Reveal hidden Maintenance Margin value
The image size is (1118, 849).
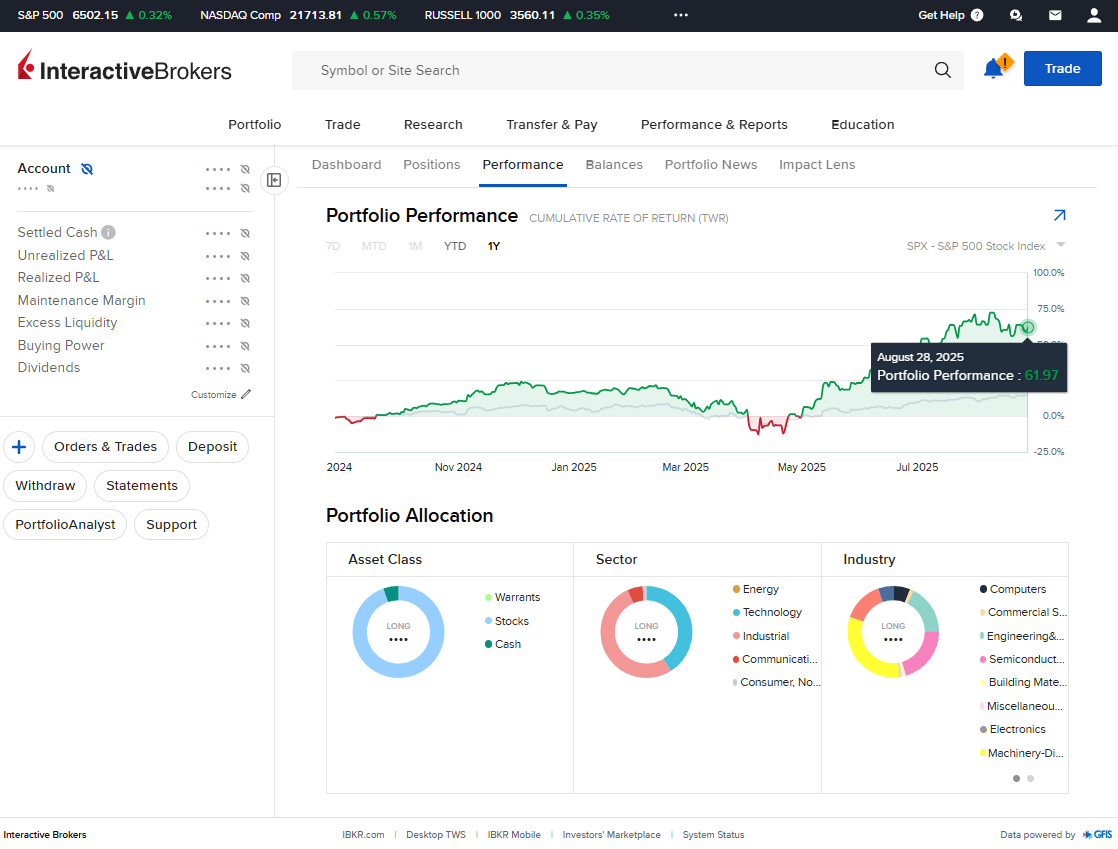tap(245, 301)
